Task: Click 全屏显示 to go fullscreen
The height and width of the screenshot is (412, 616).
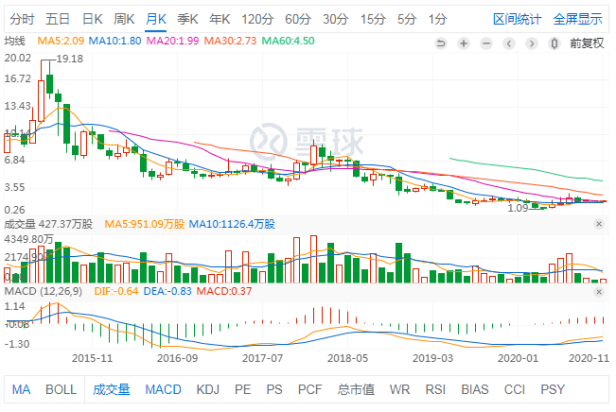Action: point(578,19)
